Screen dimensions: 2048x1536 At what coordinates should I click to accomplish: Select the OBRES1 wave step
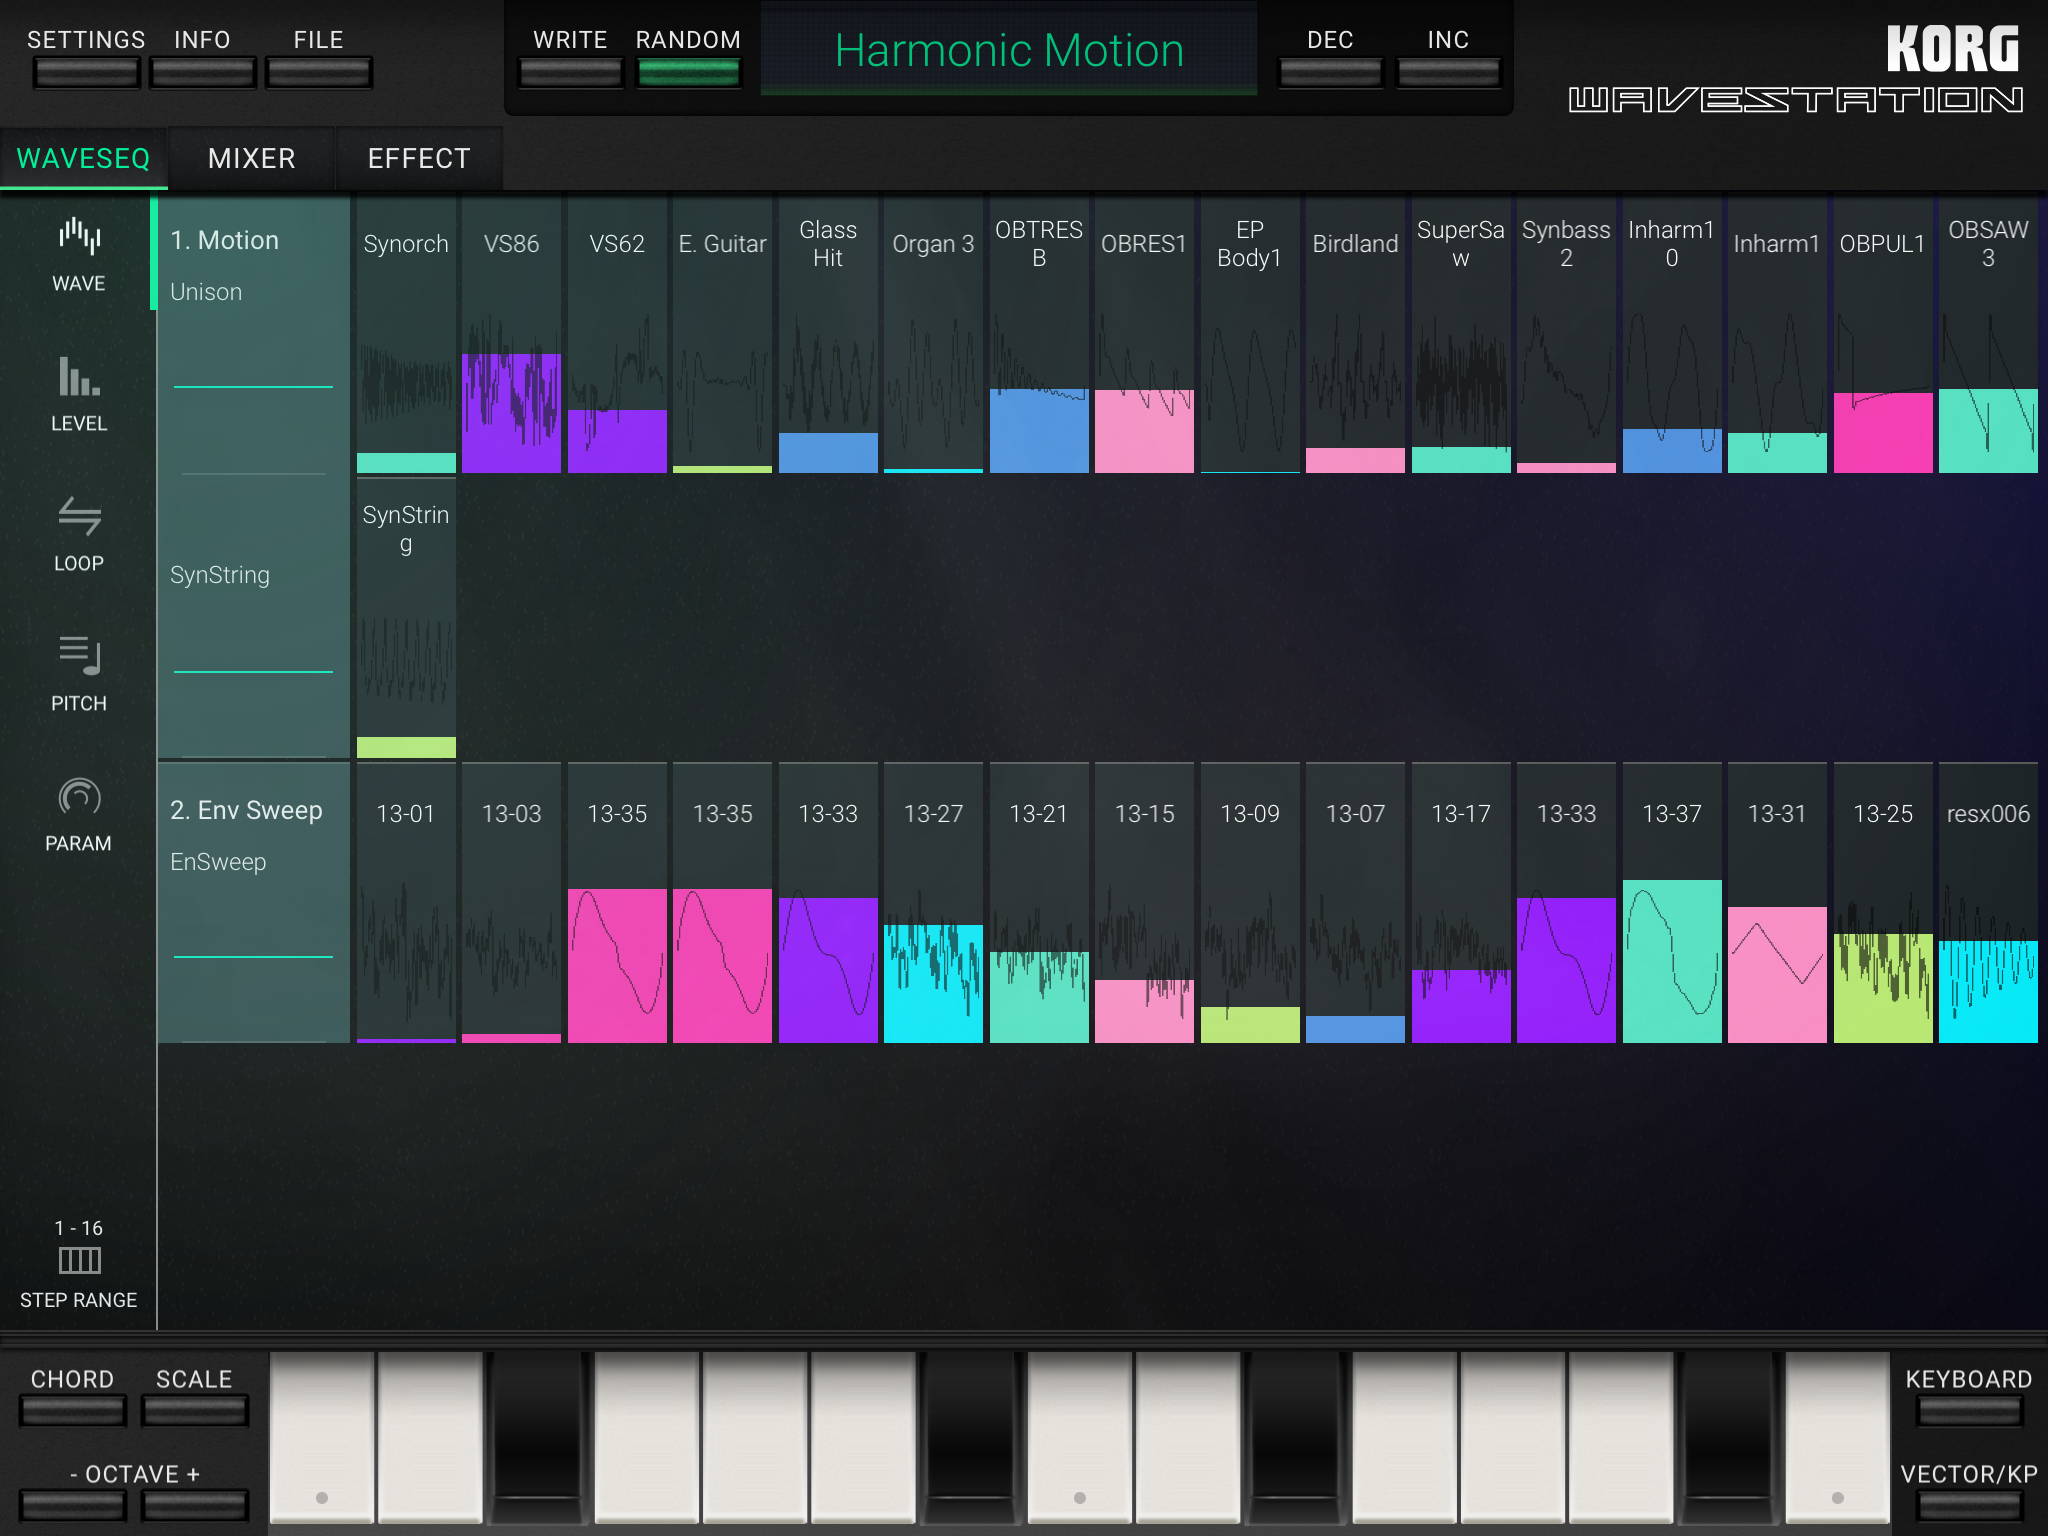click(1144, 335)
